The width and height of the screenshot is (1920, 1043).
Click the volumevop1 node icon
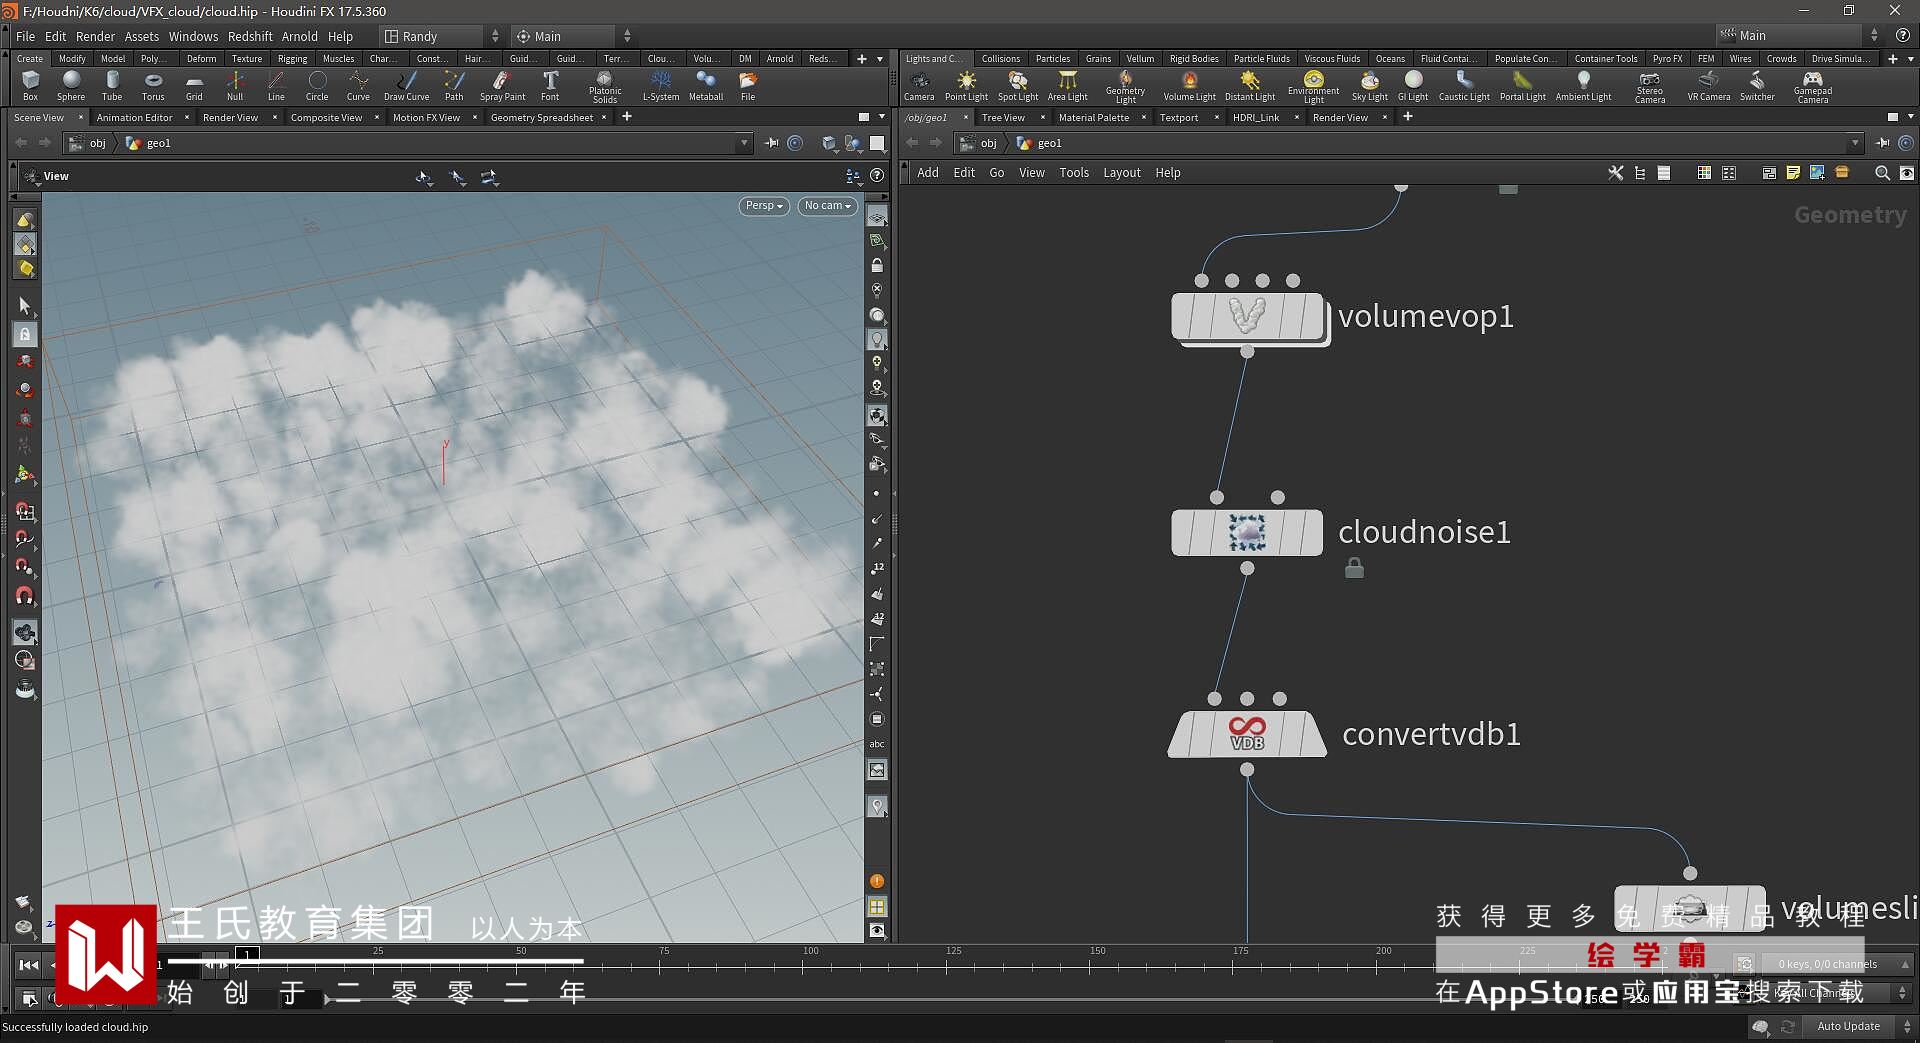(x=1246, y=317)
